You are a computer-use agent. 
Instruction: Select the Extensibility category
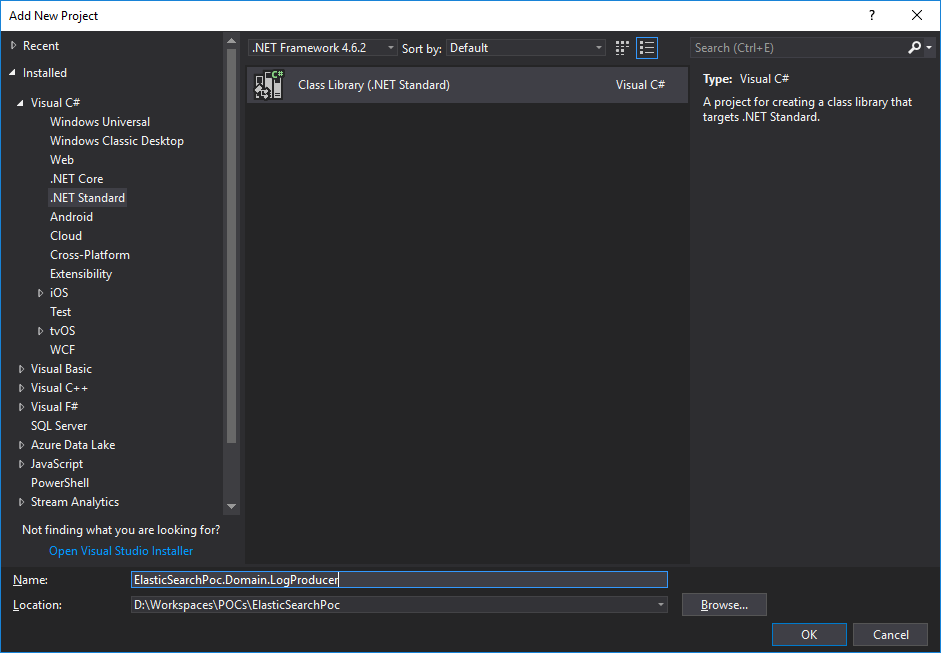(81, 274)
